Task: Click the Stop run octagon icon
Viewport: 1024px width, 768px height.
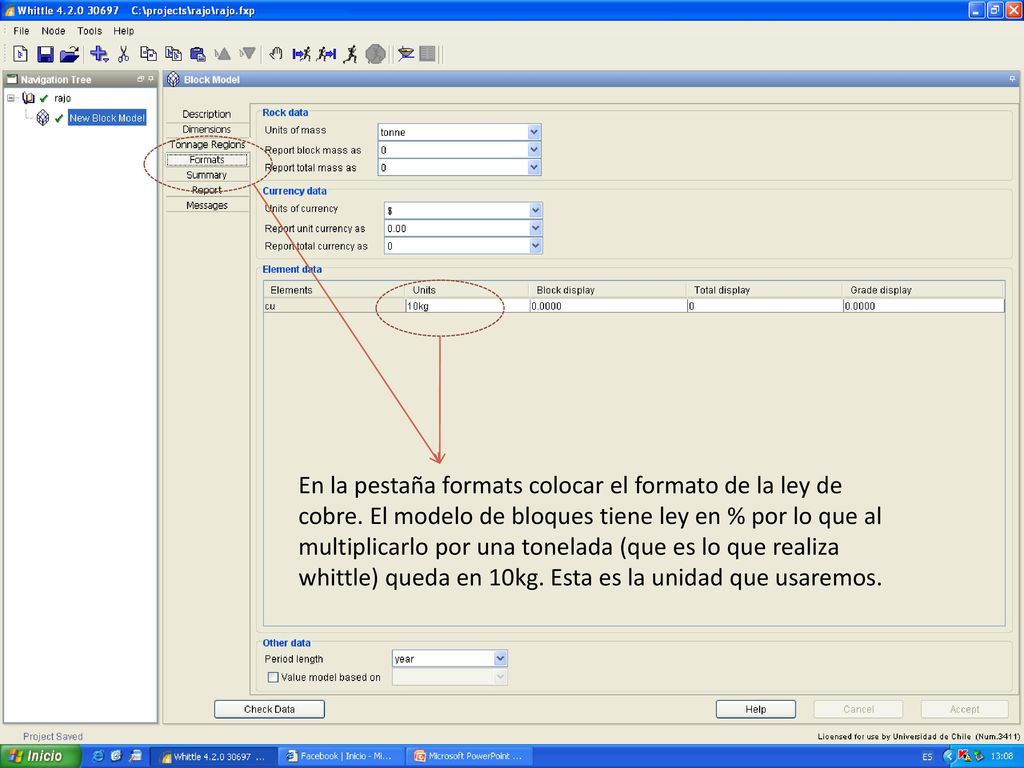Action: coord(376,54)
